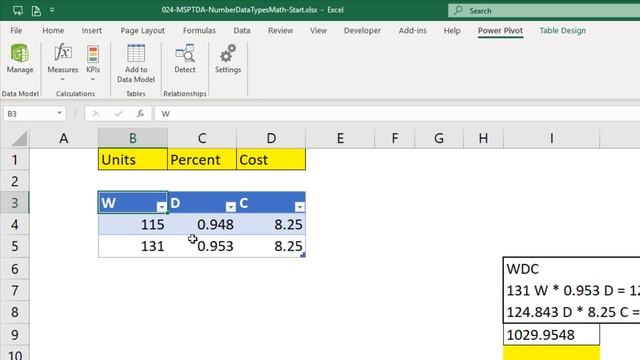Select column F header
This screenshot has height=360, width=640.
[x=395, y=138]
